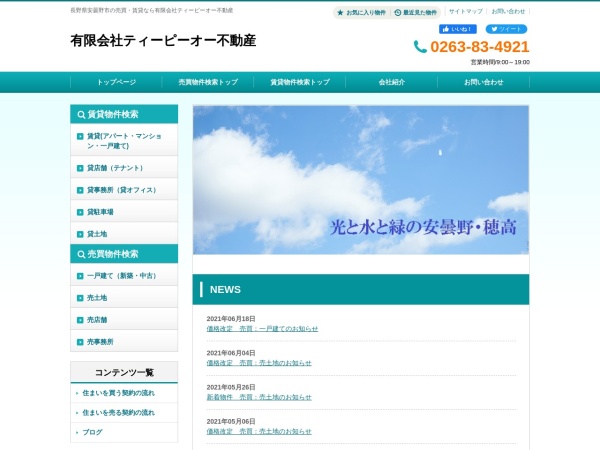Click arrow icon next to 売店舗
Image resolution: width=600 pixels, height=450 pixels.
[80, 320]
